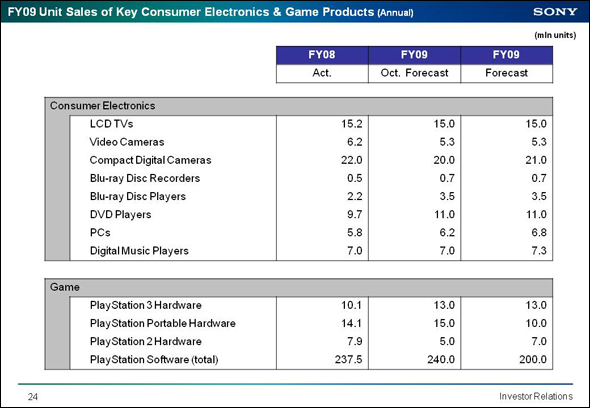Click the SONY logo in the header
590x408 pixels.
click(555, 12)
